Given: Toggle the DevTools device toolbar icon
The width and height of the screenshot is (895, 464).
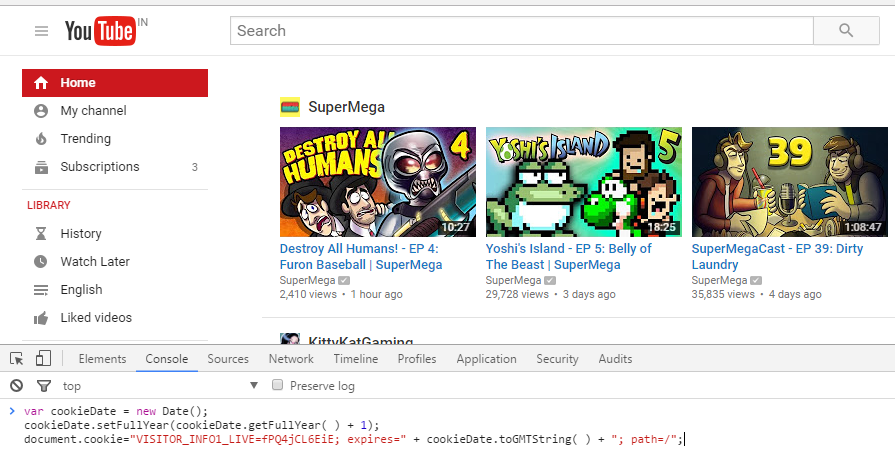Looking at the screenshot, I should click(43, 358).
